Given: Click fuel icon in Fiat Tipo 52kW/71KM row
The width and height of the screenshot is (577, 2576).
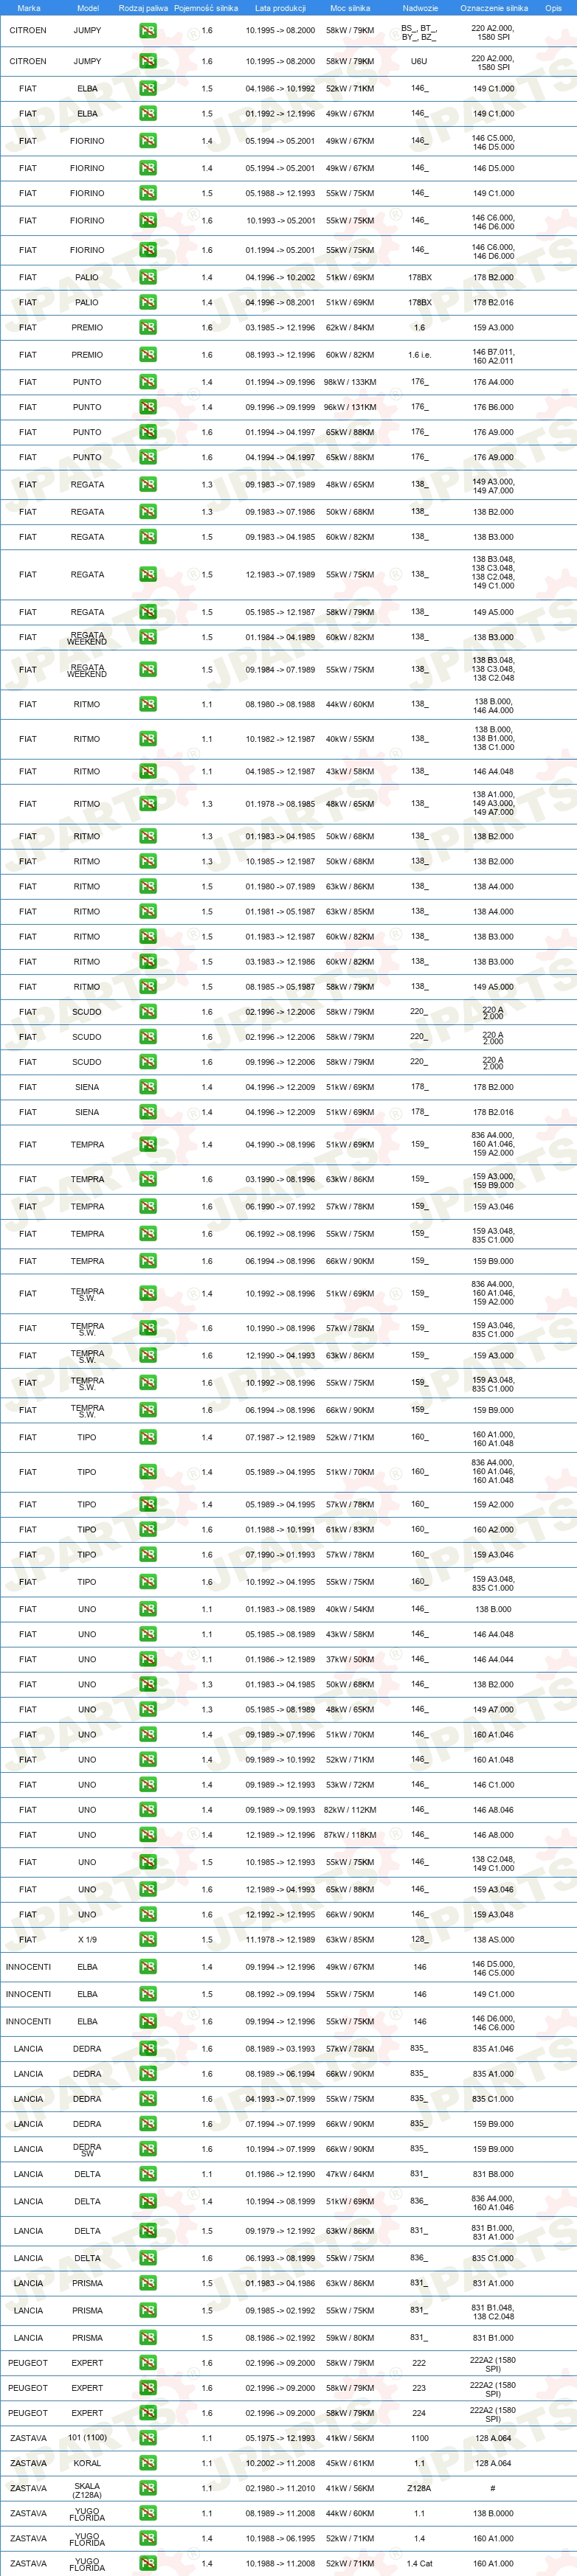Looking at the screenshot, I should tap(148, 1437).
